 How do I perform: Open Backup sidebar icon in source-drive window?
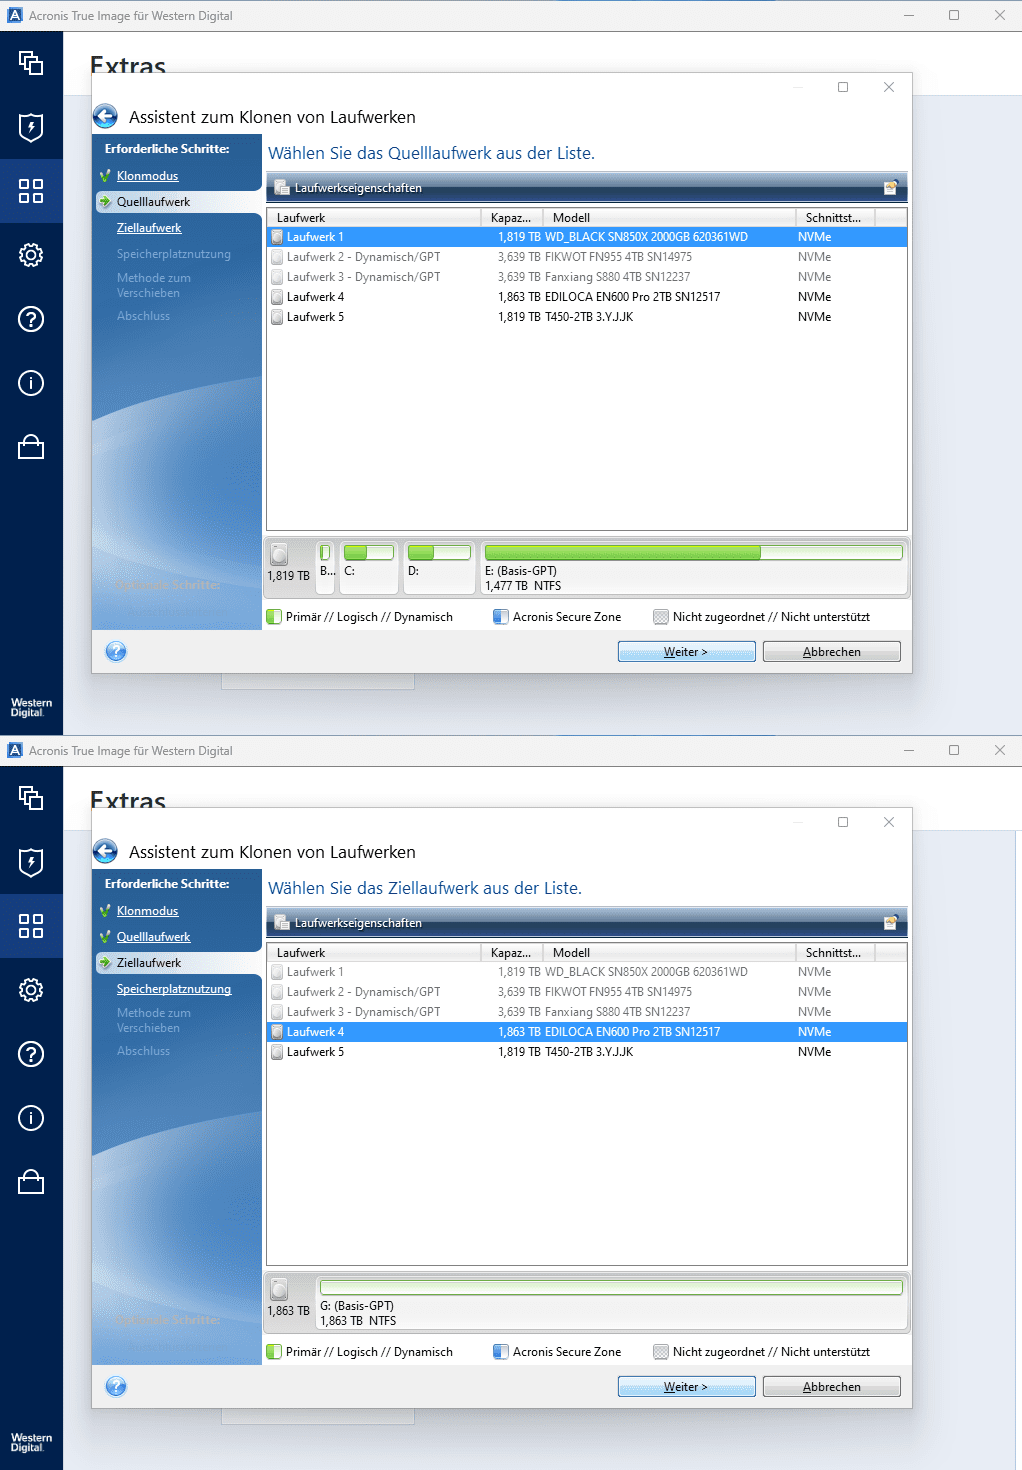coord(31,63)
